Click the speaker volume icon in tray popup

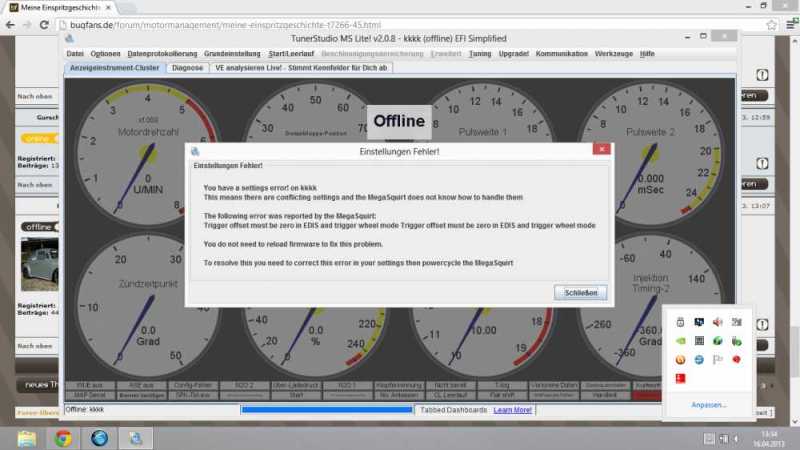(718, 321)
